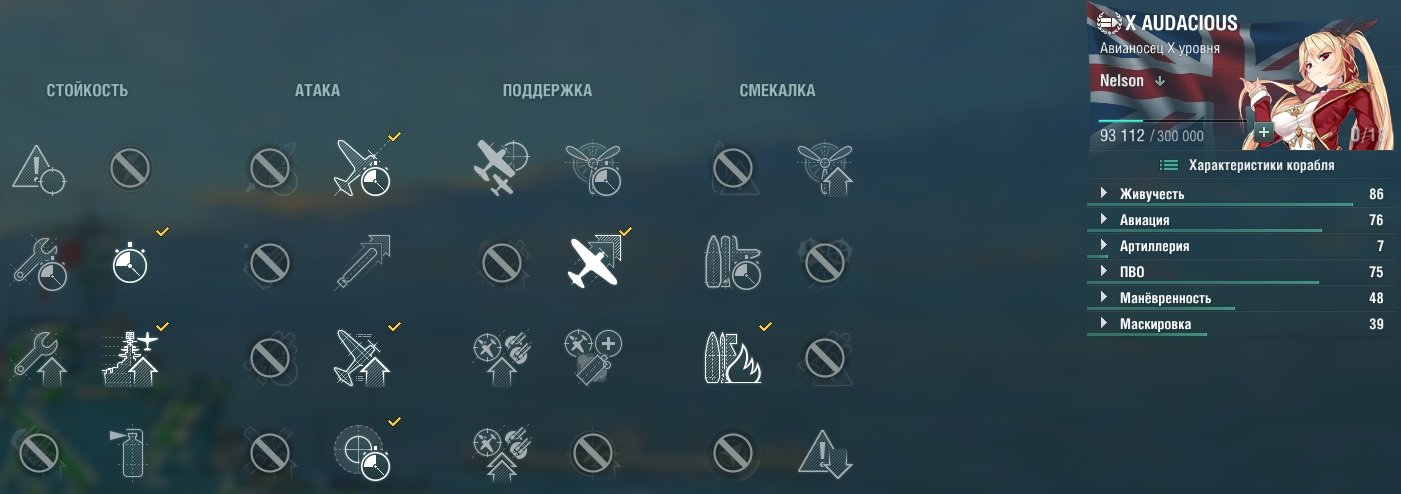Screen dimensions: 1401x494
Task: Click the wrench with timer repair skill
Action: click(x=39, y=263)
